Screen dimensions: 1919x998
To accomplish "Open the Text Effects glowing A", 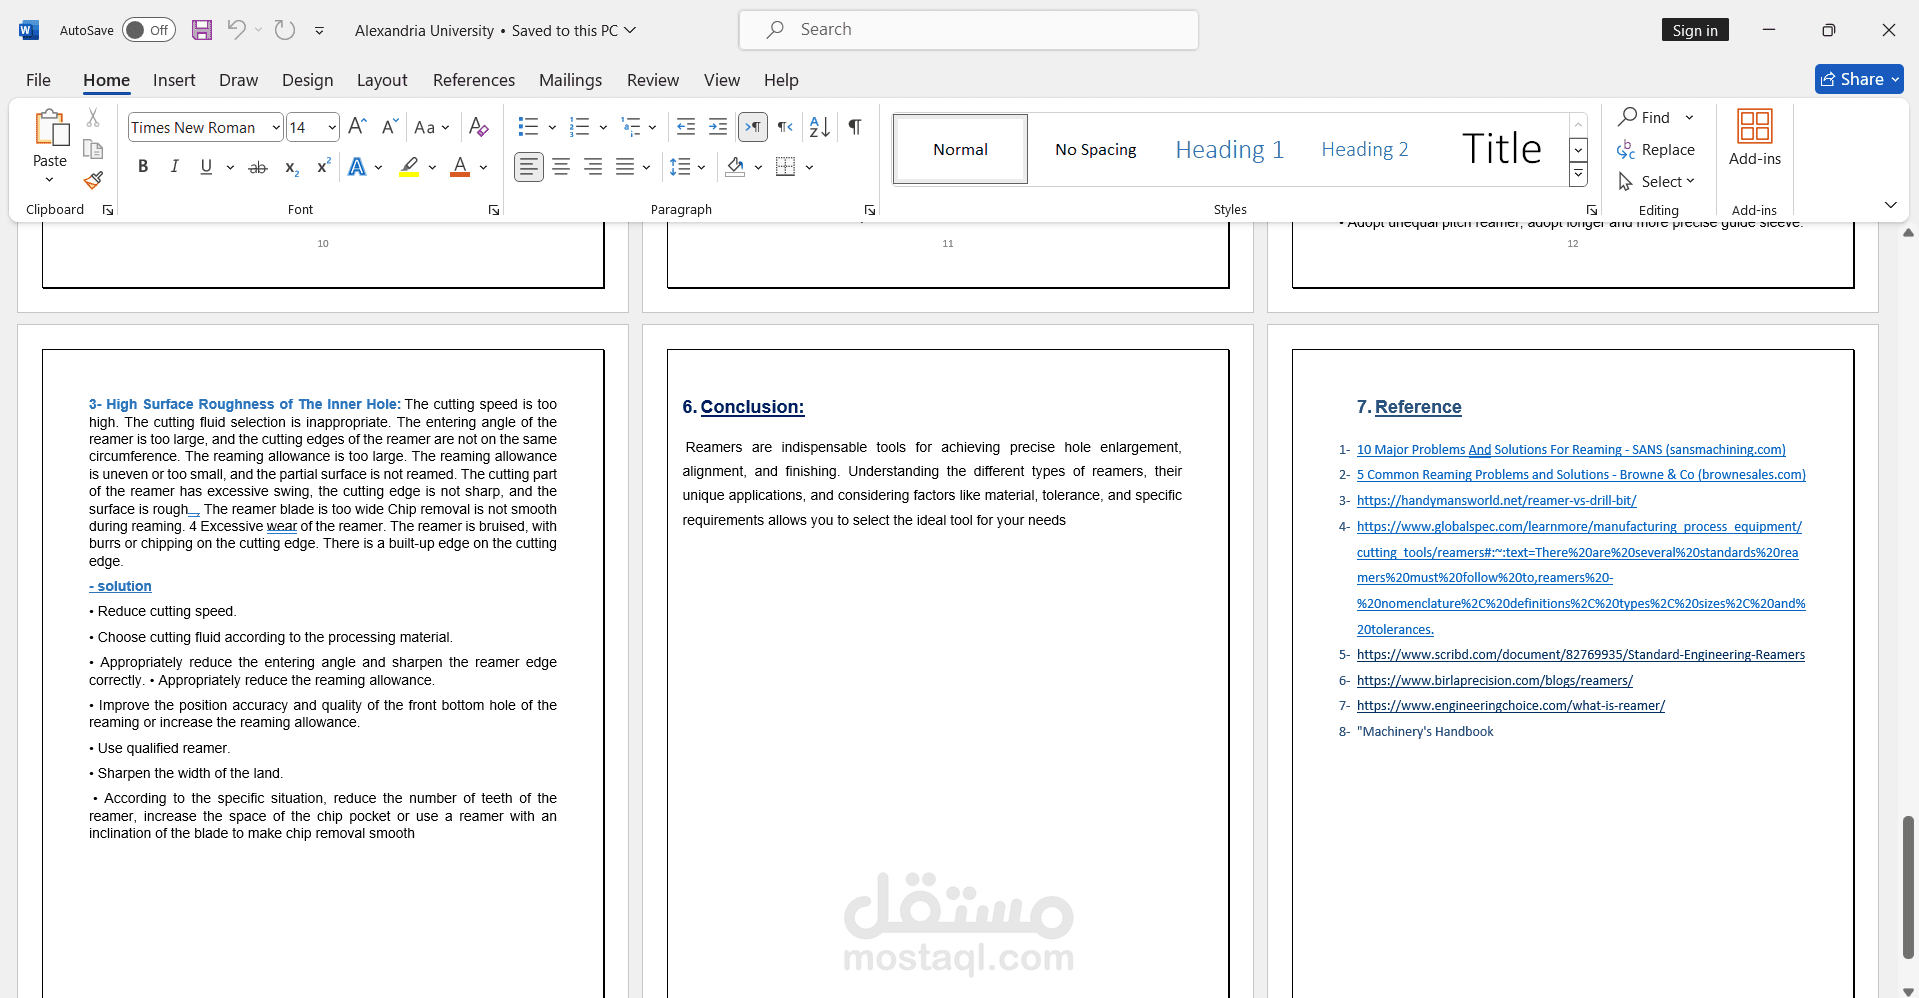I will tap(357, 167).
